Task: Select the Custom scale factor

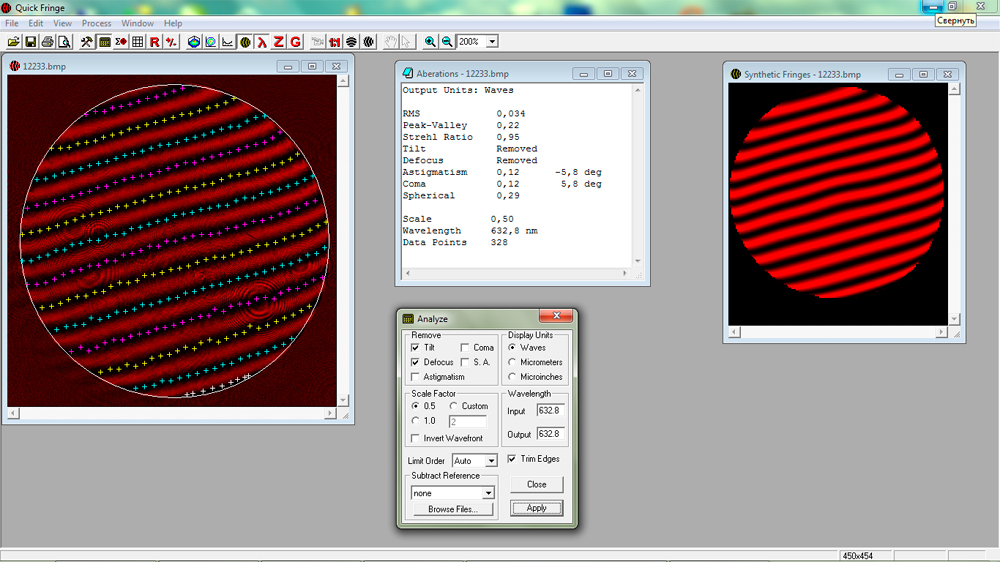Action: point(453,406)
